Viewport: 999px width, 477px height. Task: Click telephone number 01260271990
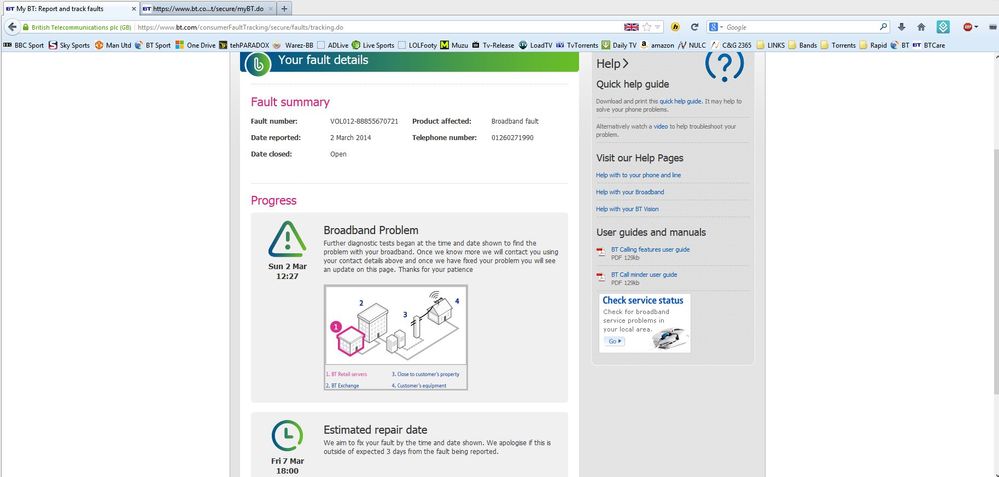click(x=513, y=138)
